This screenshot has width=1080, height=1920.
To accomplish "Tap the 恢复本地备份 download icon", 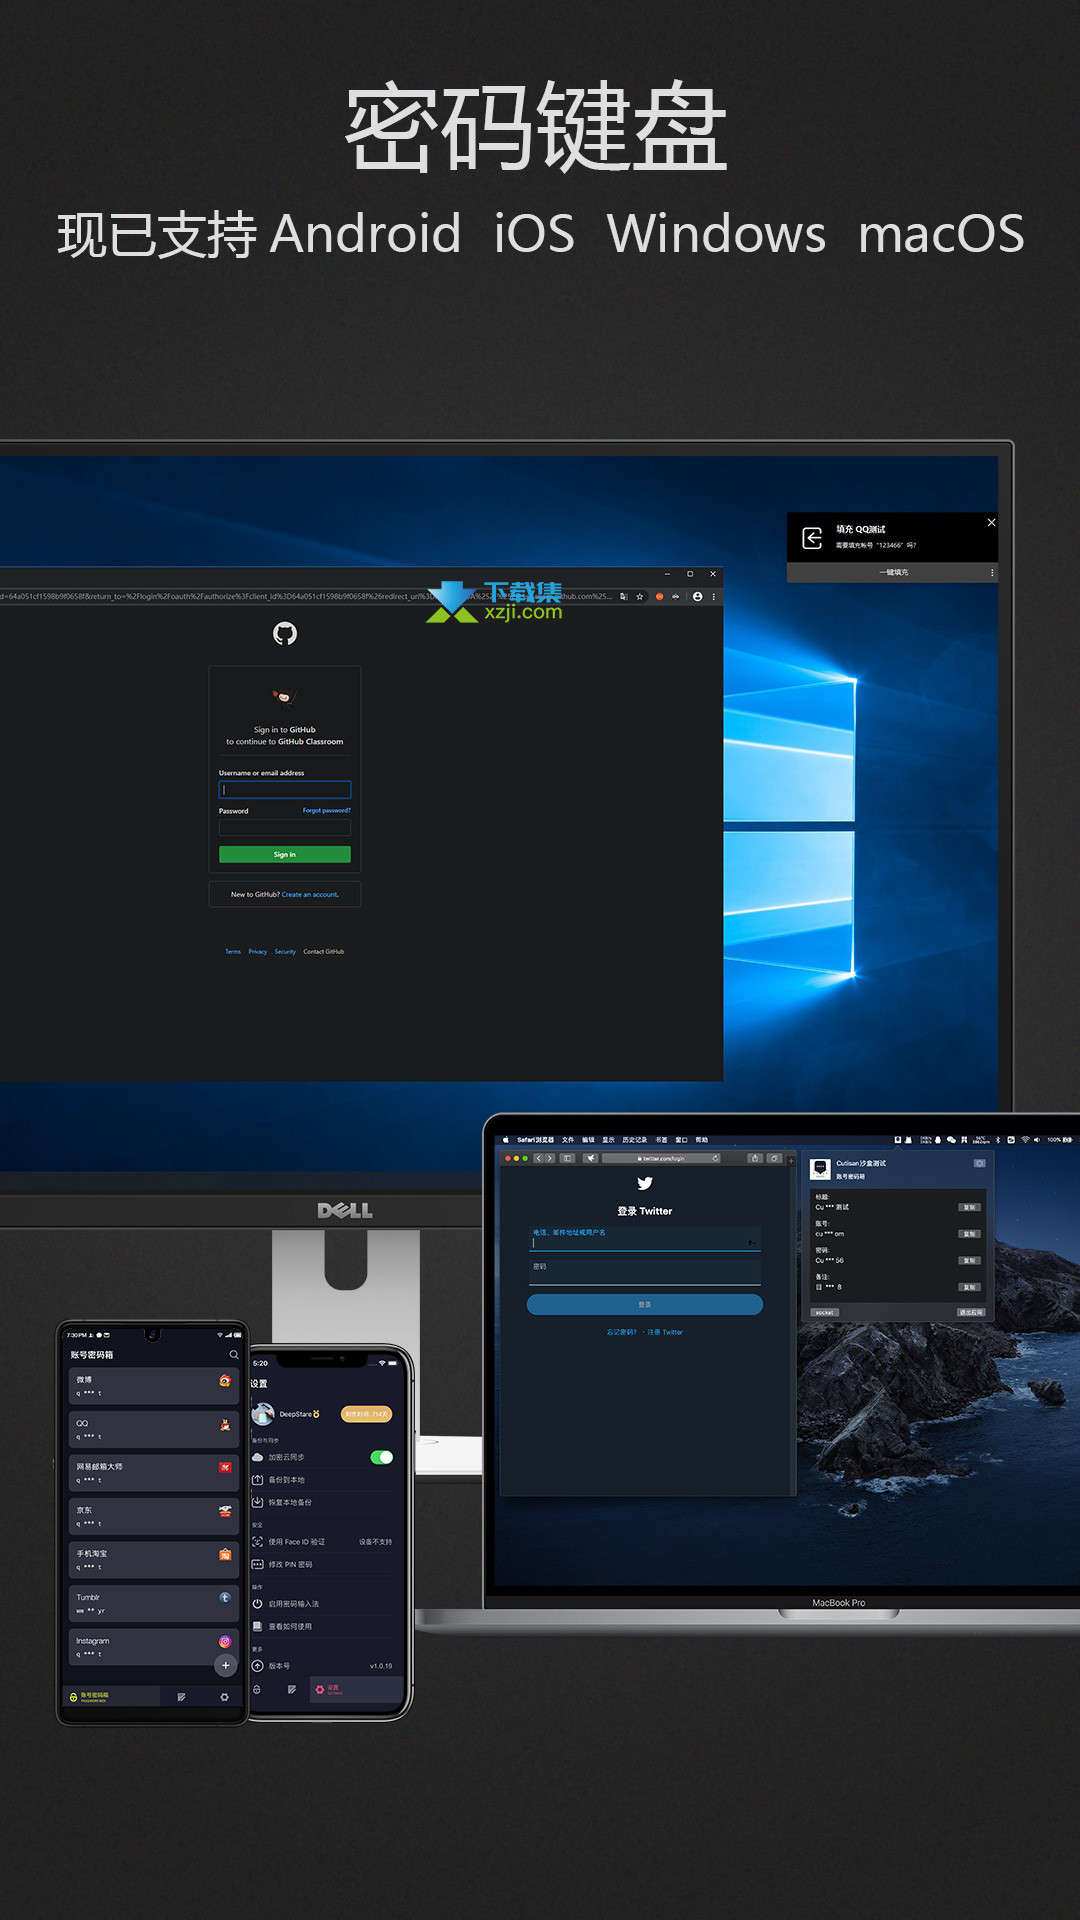I will tap(257, 1502).
